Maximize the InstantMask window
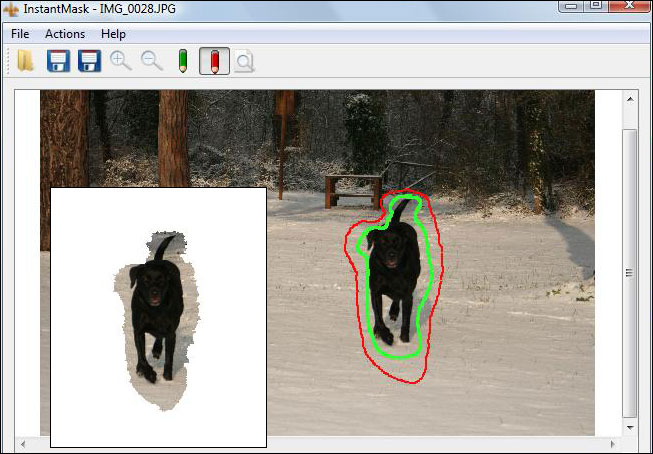The height and width of the screenshot is (454, 653). [596, 7]
